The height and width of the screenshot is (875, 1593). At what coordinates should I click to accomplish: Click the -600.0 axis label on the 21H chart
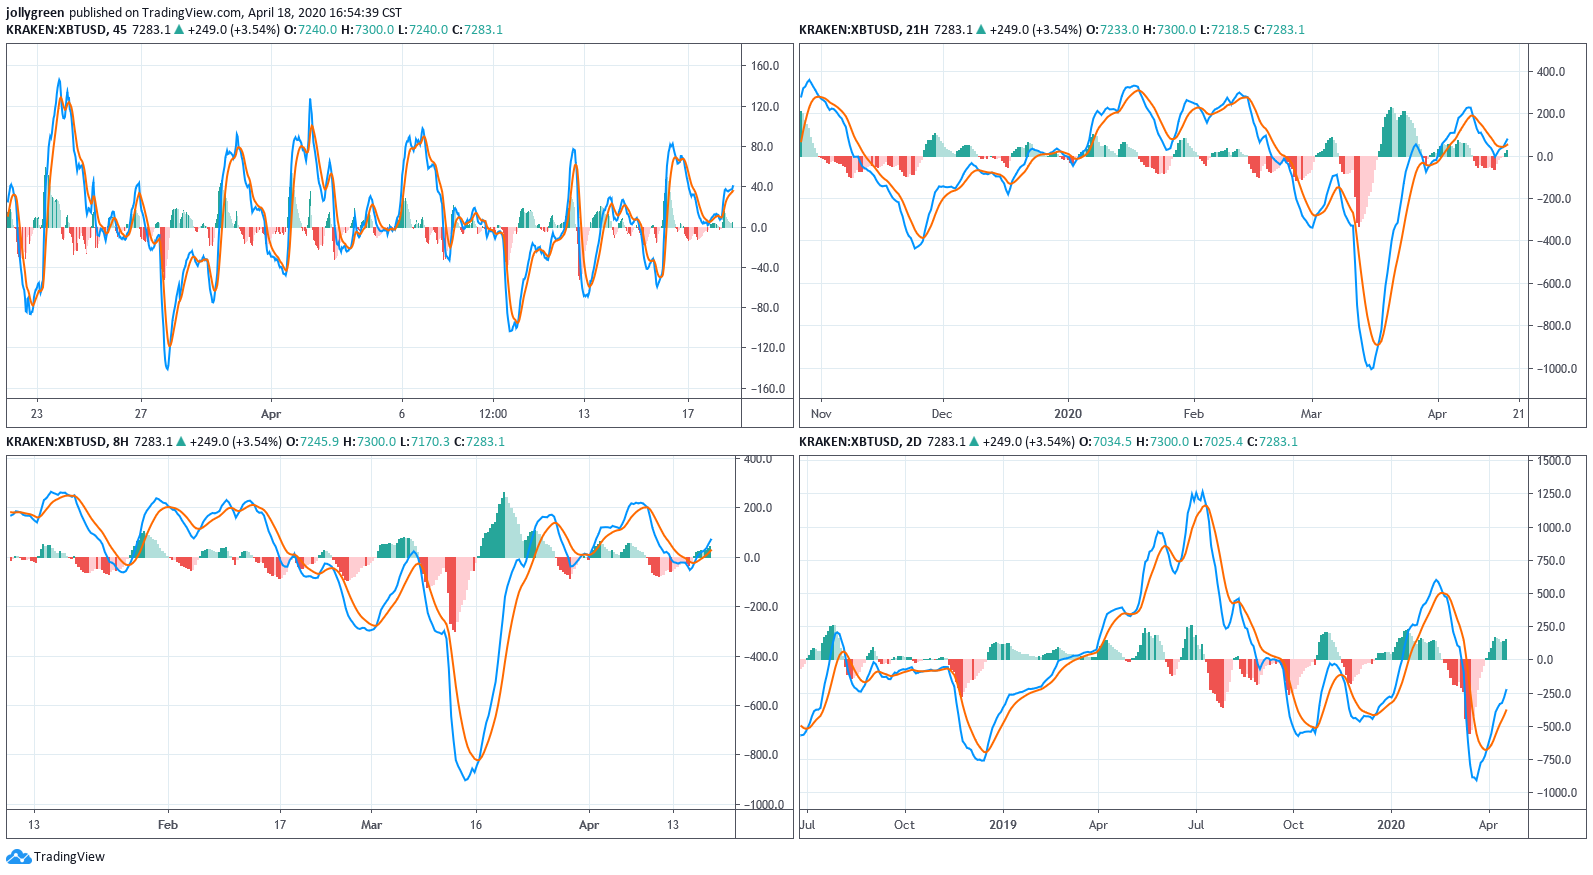pyautogui.click(x=1555, y=284)
